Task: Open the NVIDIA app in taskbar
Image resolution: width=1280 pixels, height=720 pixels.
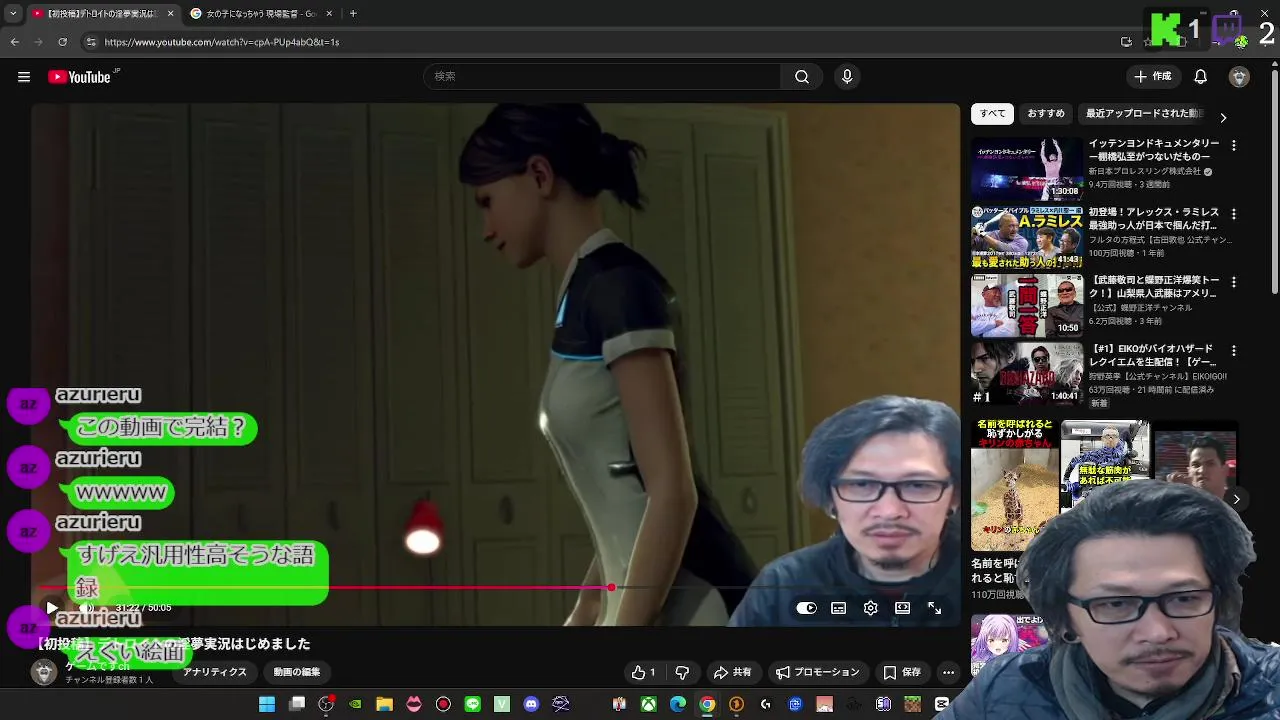Action: (x=355, y=705)
